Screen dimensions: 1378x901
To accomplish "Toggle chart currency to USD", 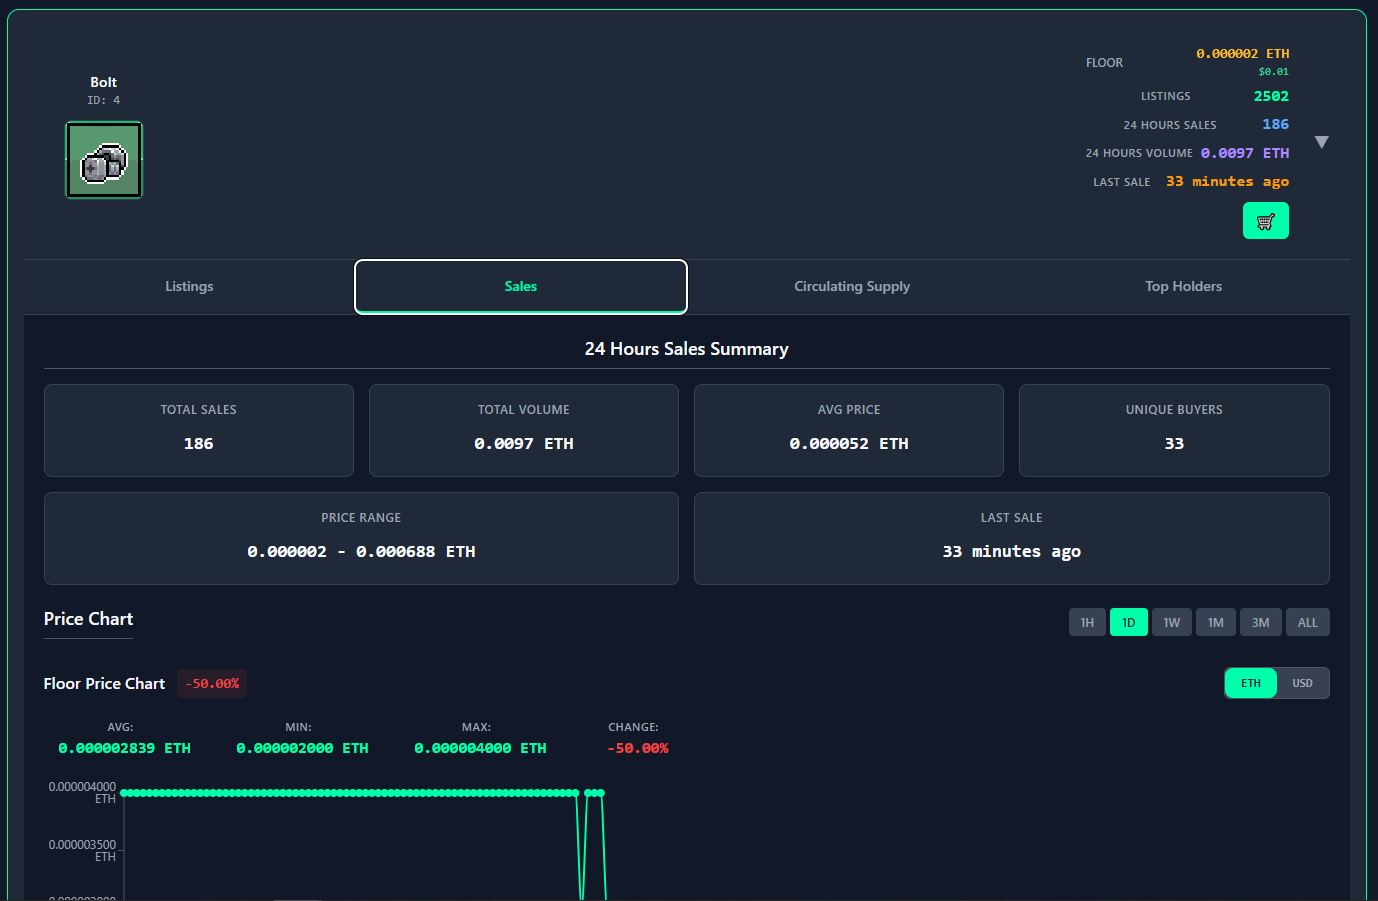I will point(1302,683).
